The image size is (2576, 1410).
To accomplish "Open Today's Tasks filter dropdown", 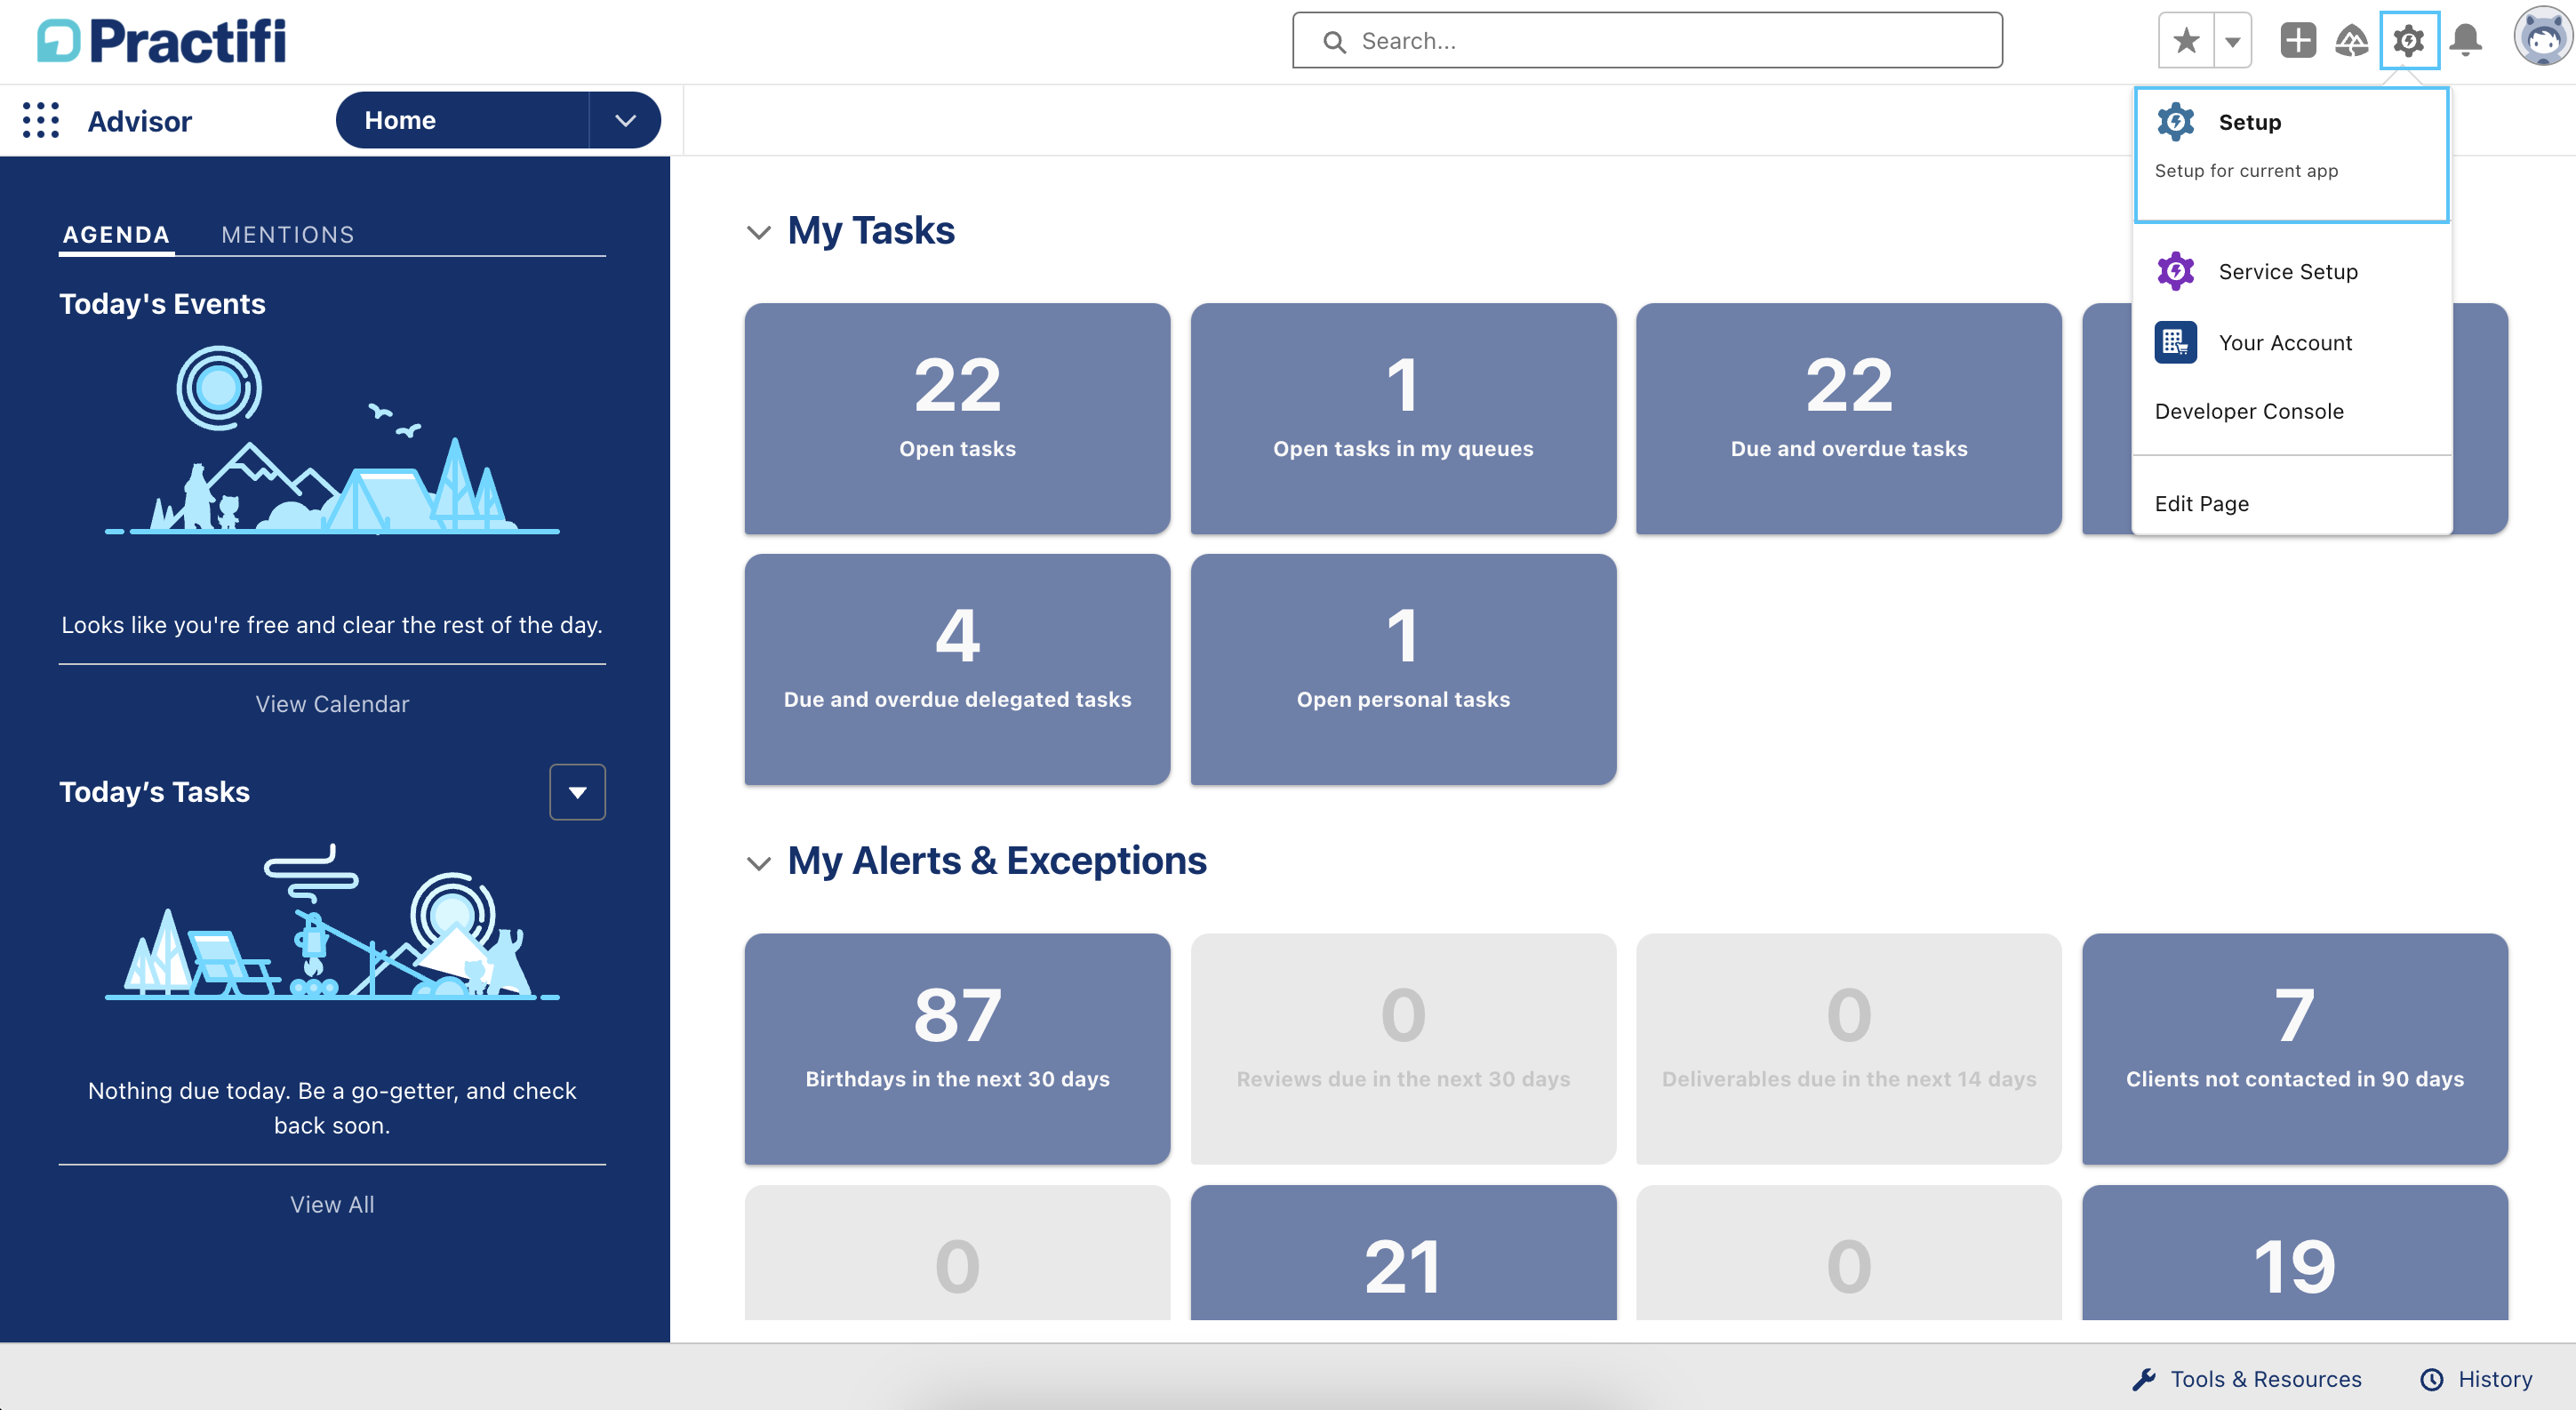I will point(577,792).
